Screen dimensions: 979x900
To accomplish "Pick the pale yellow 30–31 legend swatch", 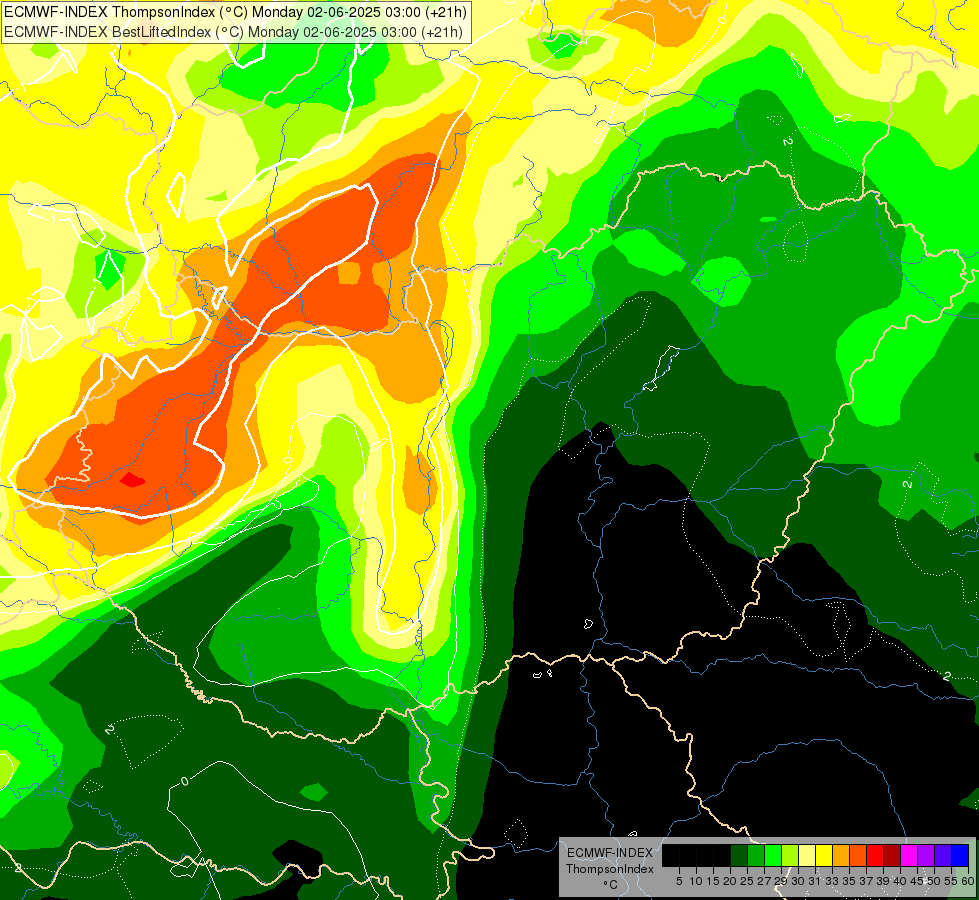I will point(807,856).
